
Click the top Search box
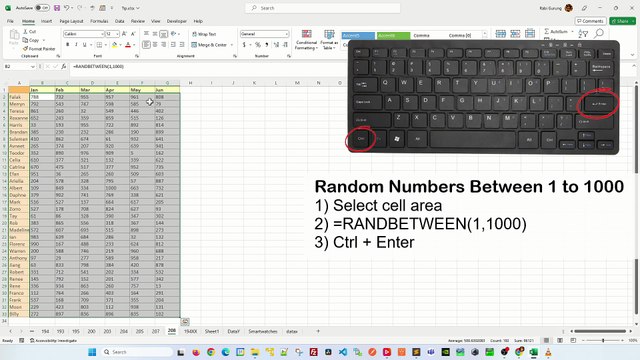[322, 8]
